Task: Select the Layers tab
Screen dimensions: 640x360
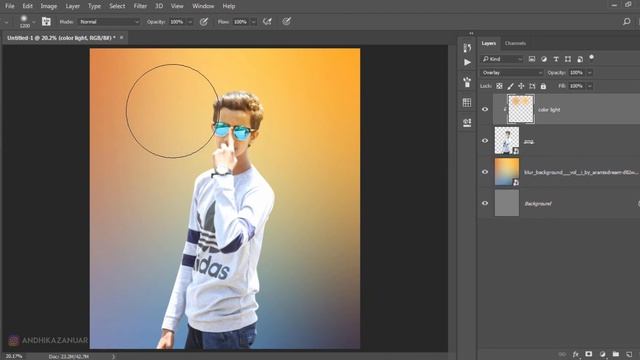Action: [x=489, y=43]
